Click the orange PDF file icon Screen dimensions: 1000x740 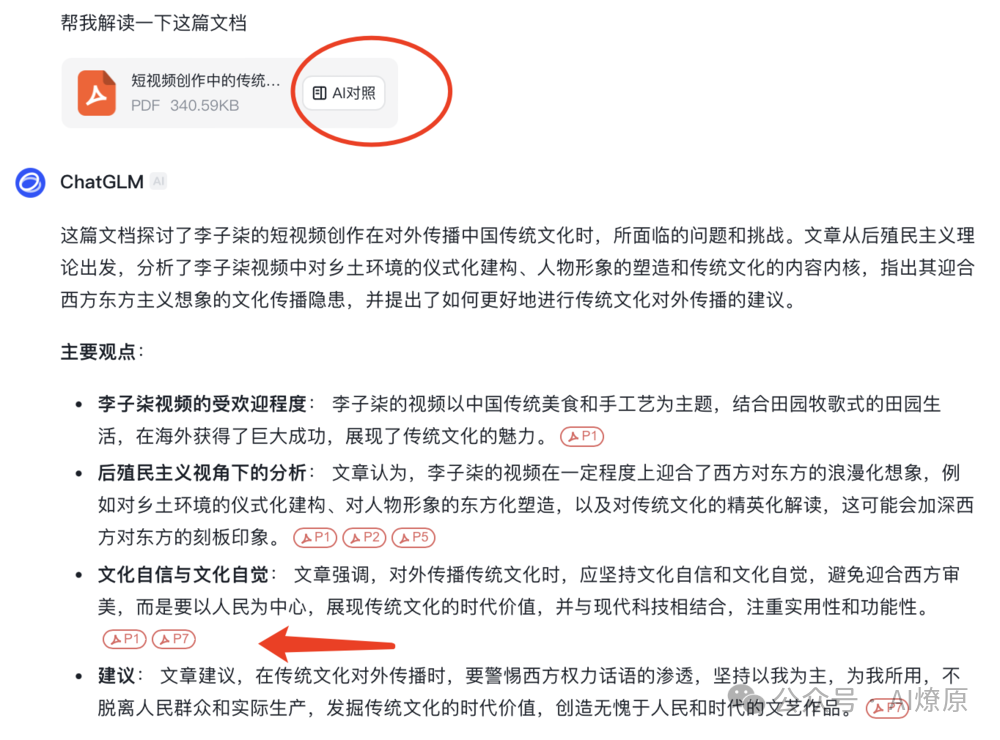(96, 93)
